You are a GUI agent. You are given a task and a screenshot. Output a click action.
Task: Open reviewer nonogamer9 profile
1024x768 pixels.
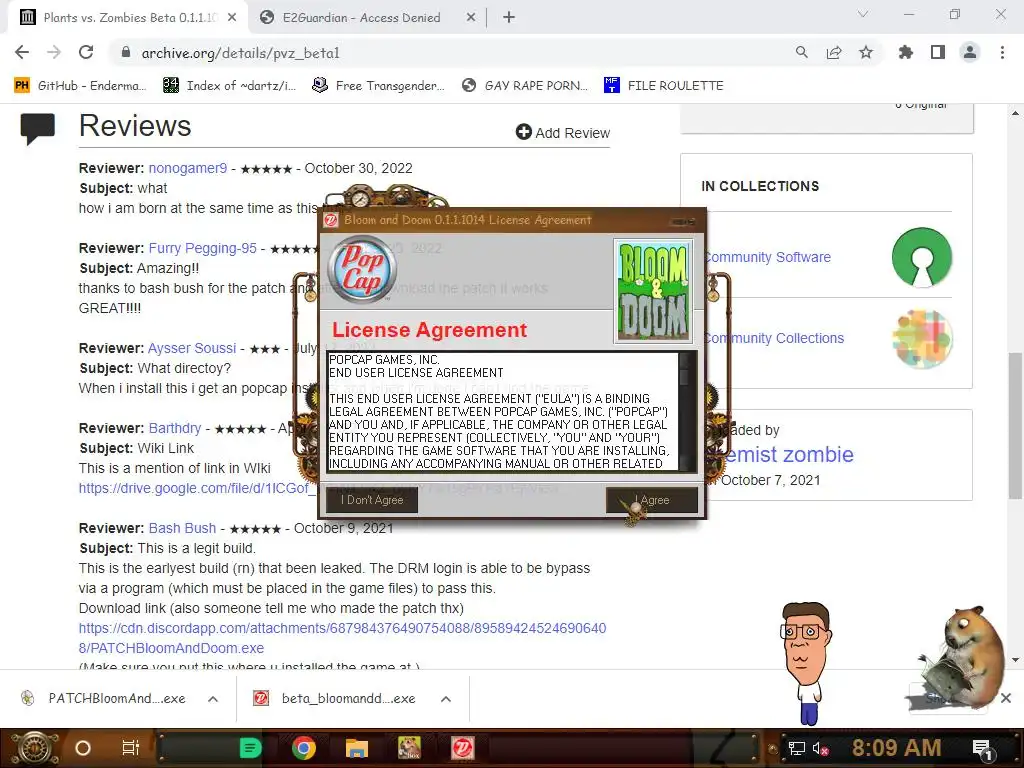click(x=187, y=168)
